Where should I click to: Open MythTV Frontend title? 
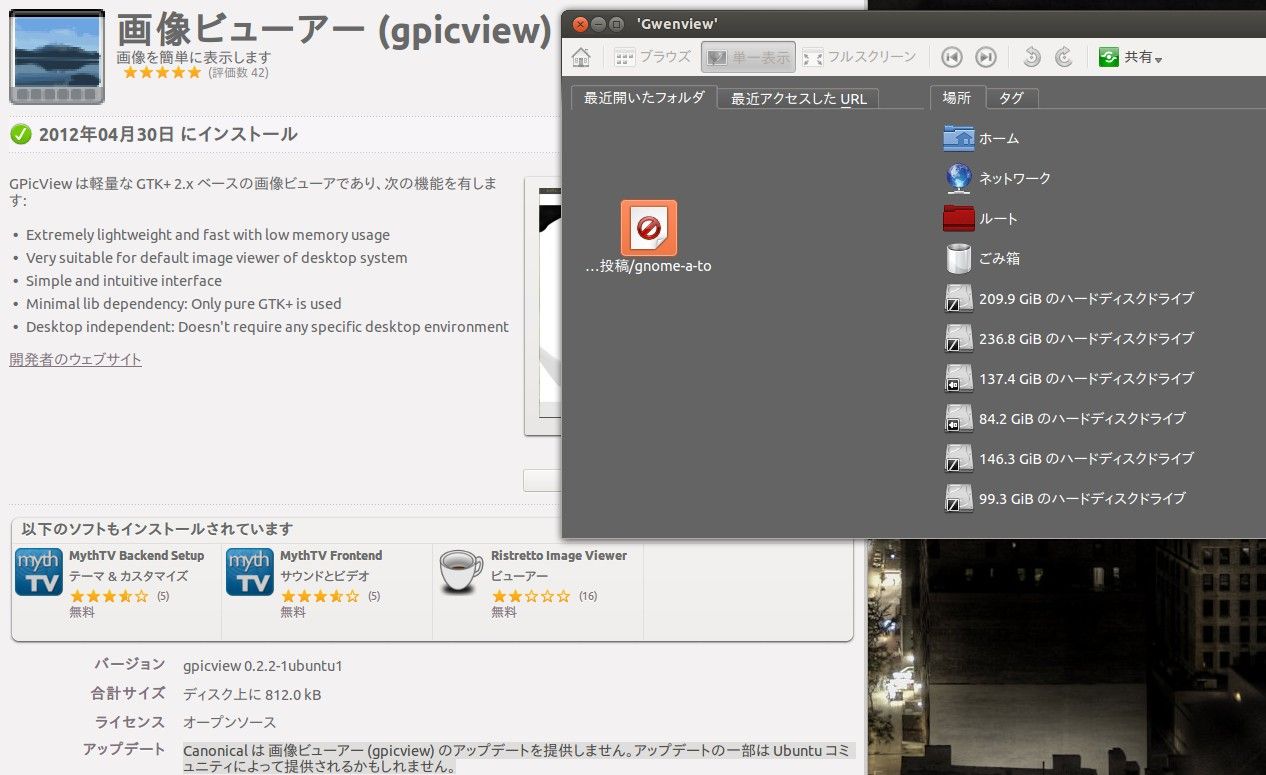[x=331, y=556]
